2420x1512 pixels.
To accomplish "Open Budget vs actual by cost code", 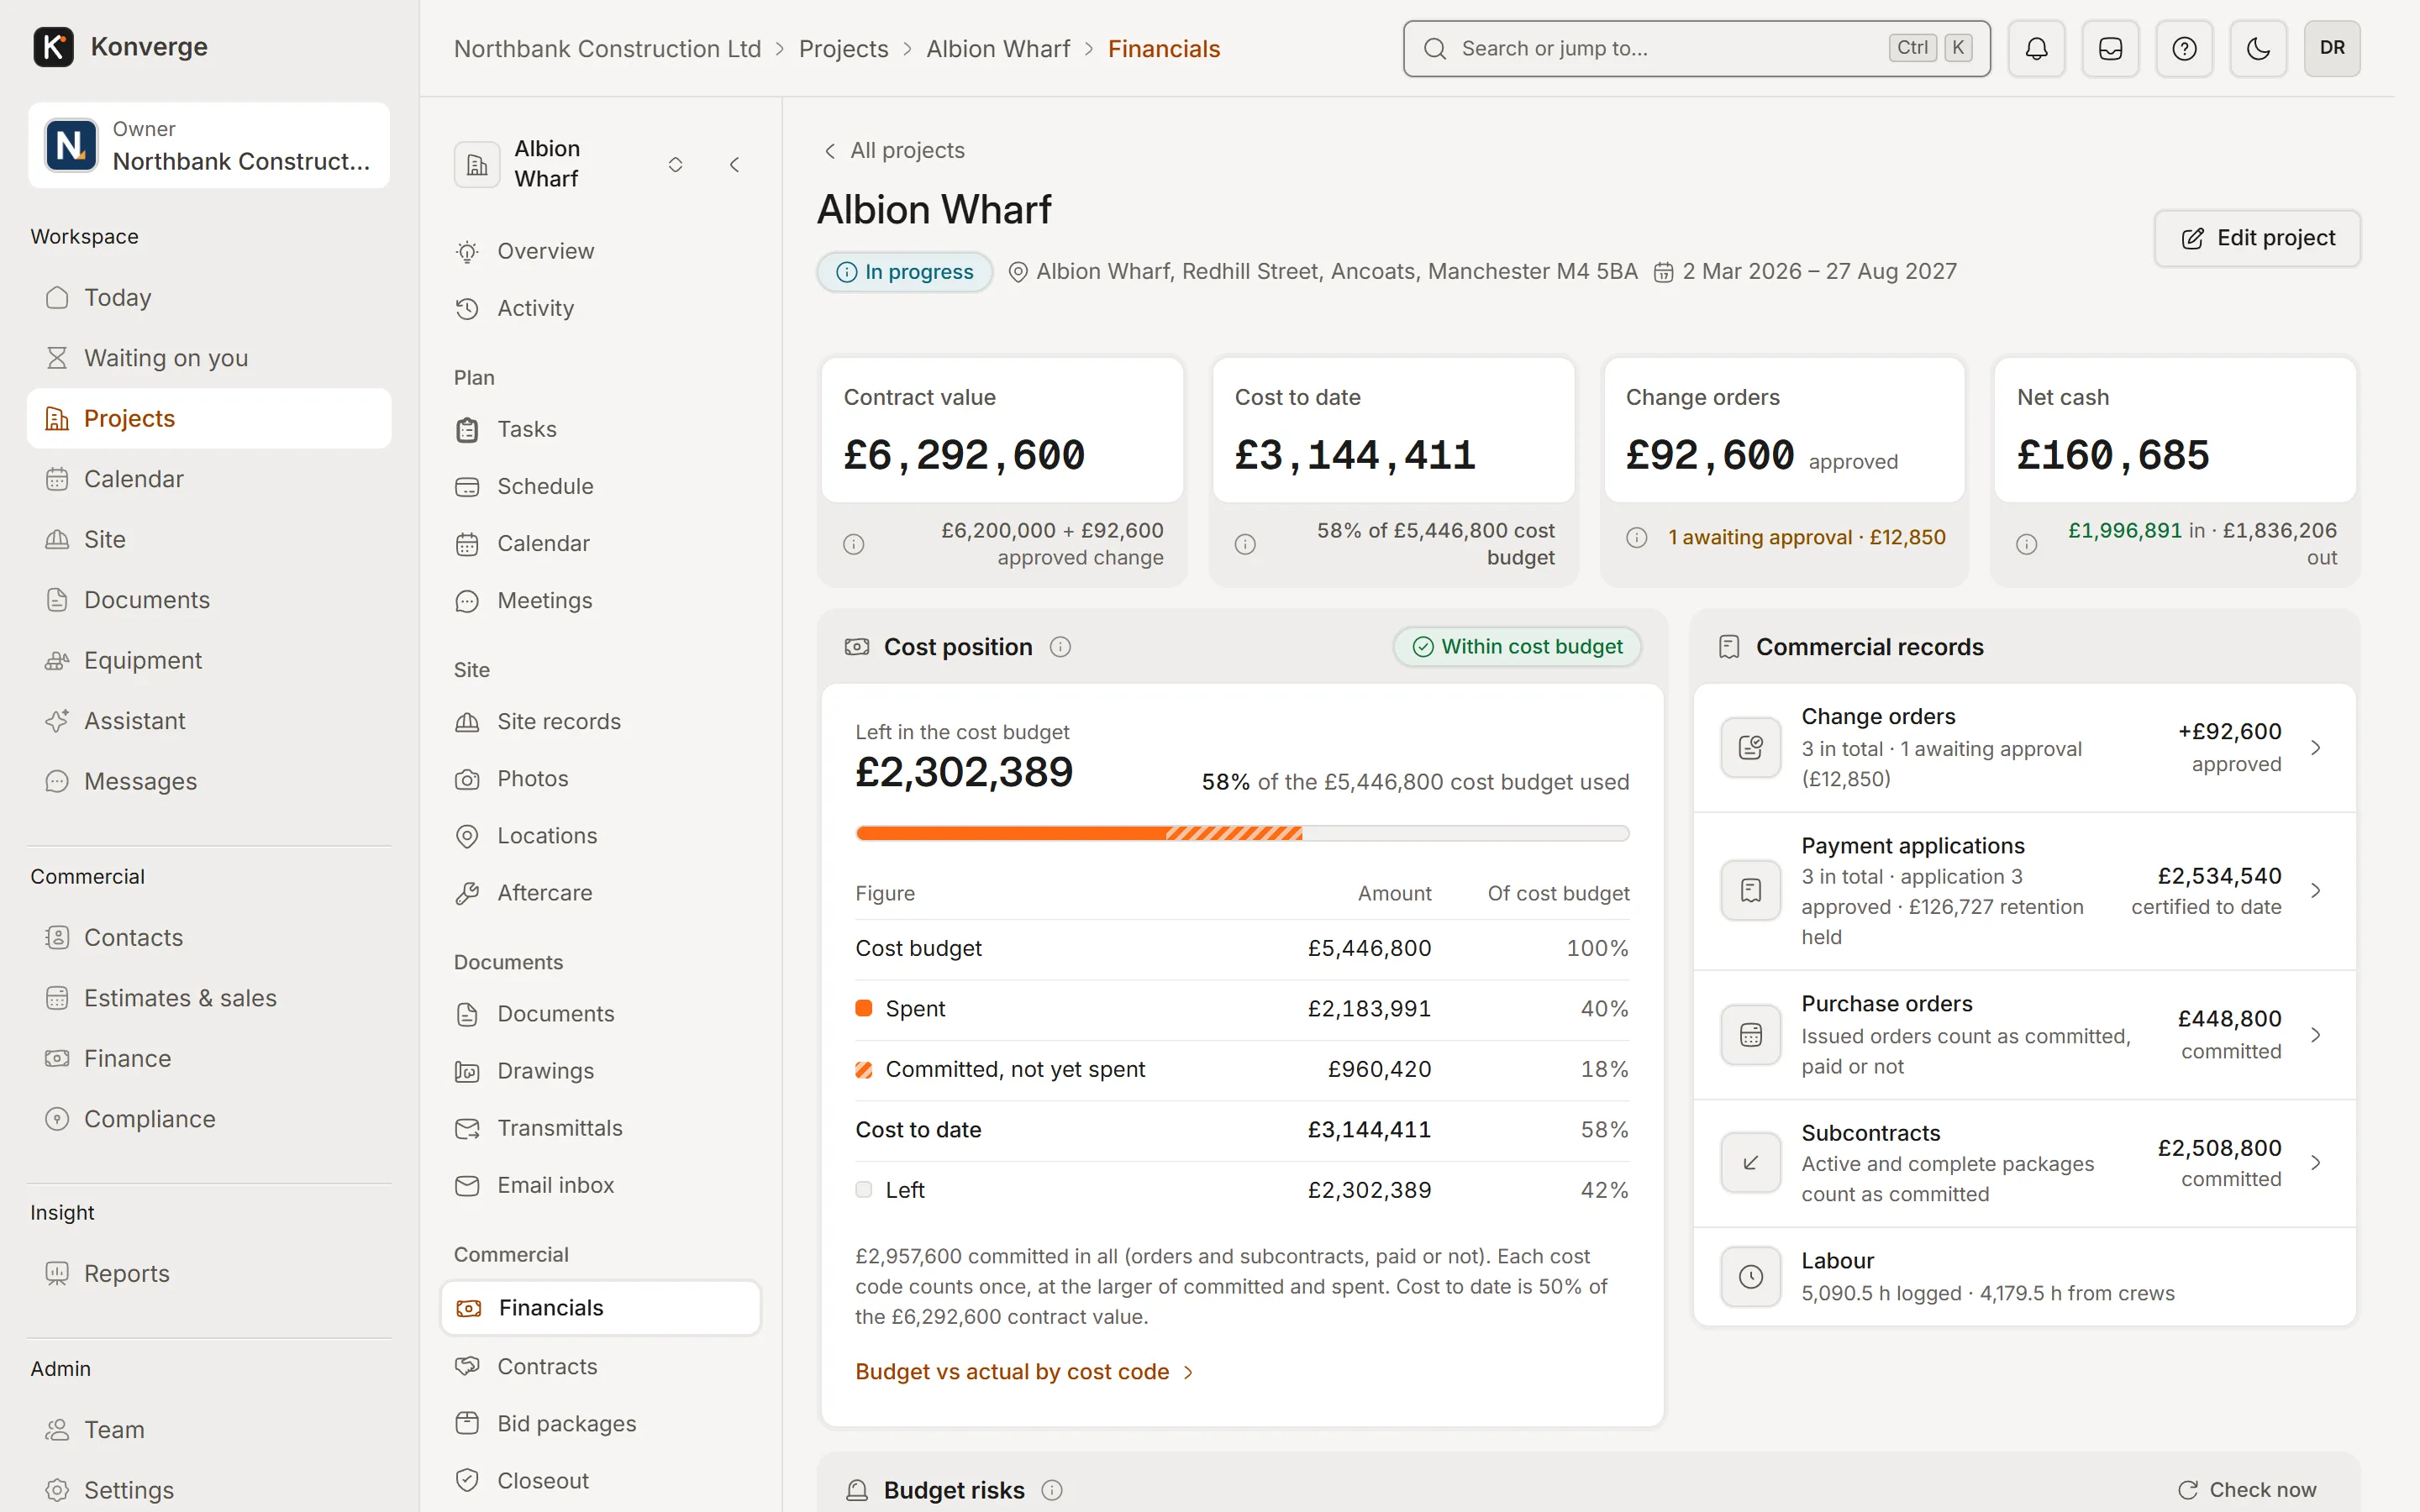I will coord(1025,1371).
